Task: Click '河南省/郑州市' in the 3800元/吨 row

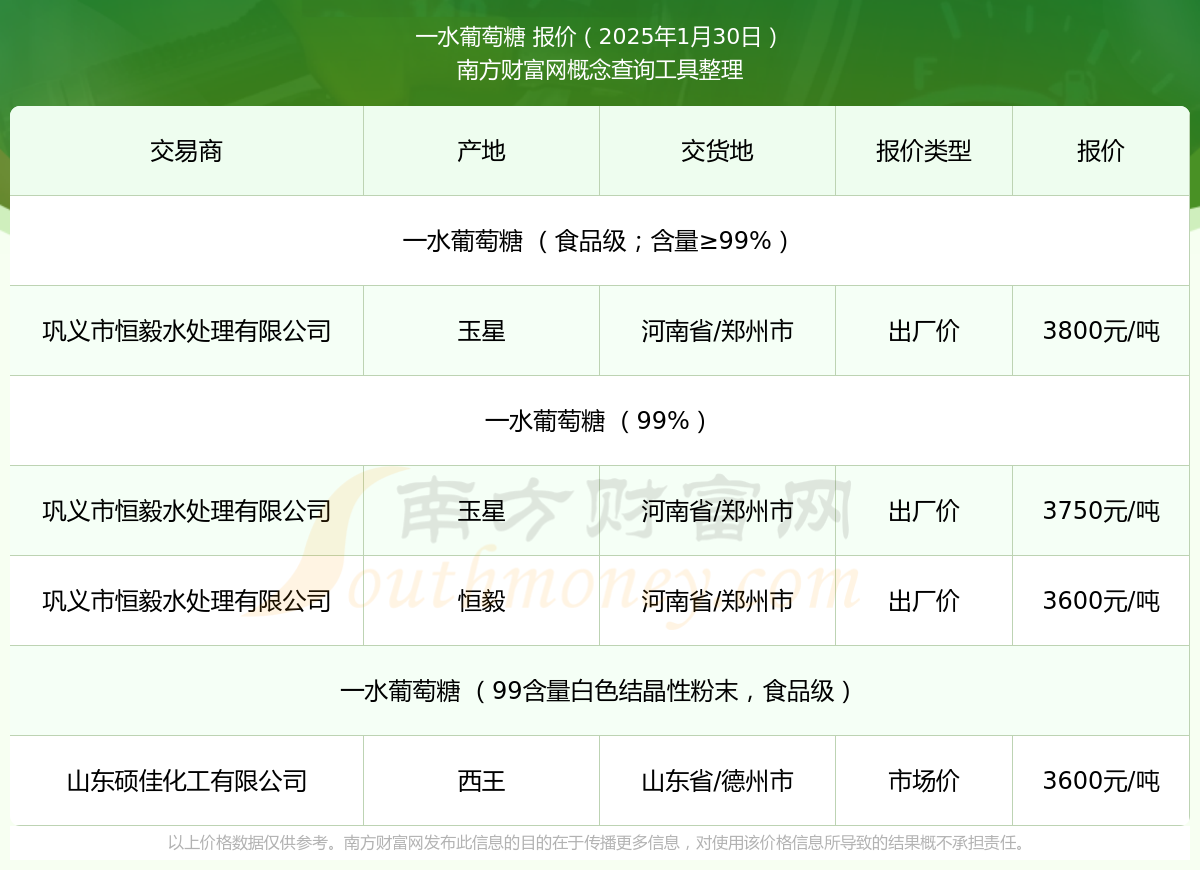Action: coord(717,331)
